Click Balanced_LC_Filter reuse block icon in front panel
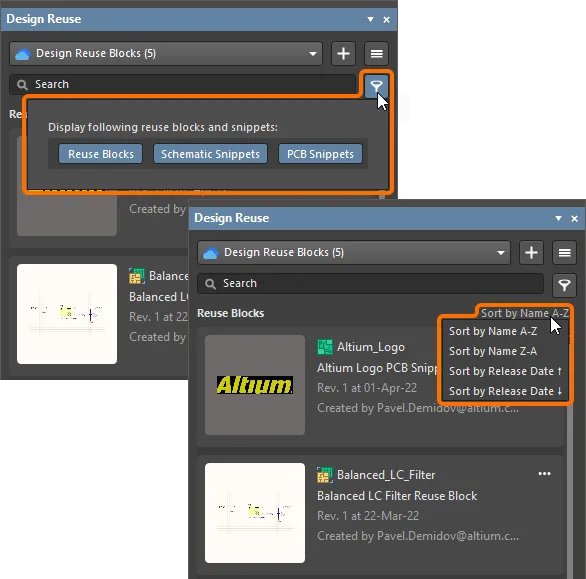 tap(324, 475)
